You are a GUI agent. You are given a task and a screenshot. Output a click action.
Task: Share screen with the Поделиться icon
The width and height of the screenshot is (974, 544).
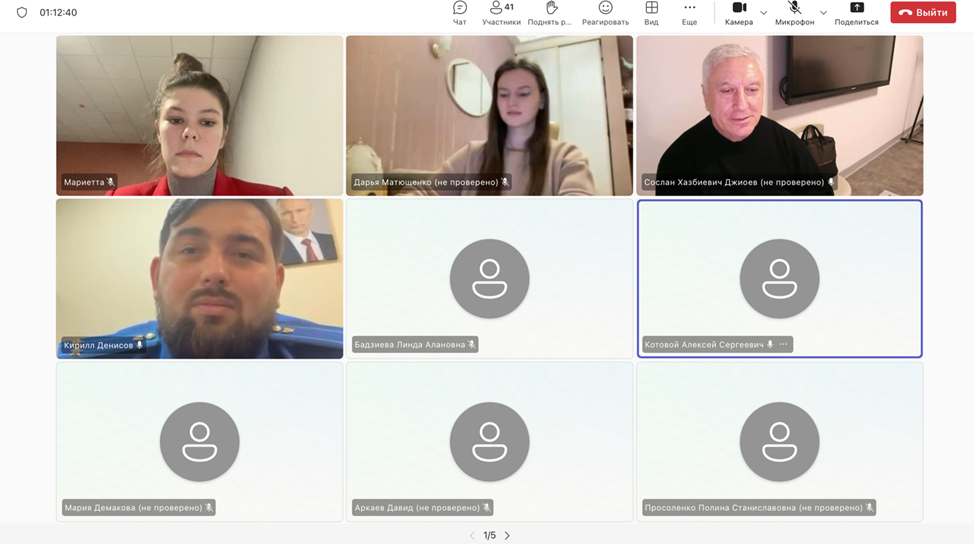click(x=856, y=12)
